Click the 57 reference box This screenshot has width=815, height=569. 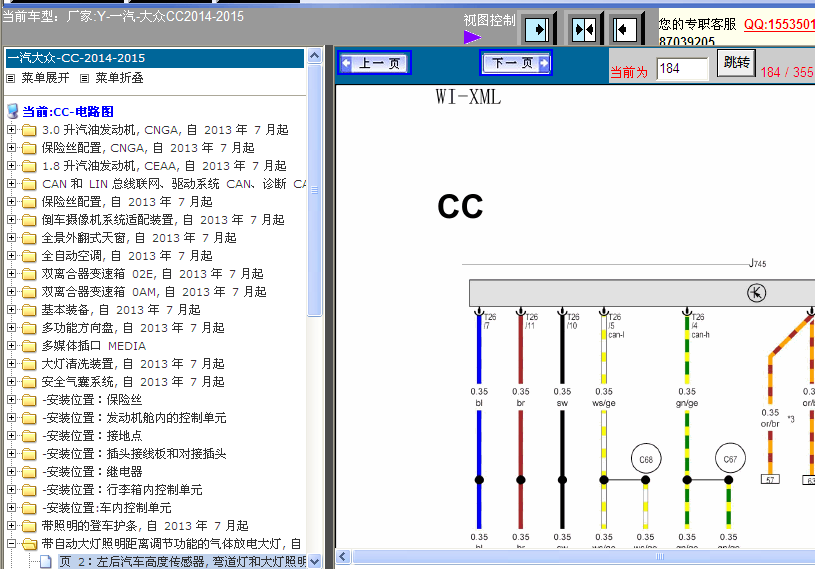click(x=770, y=479)
